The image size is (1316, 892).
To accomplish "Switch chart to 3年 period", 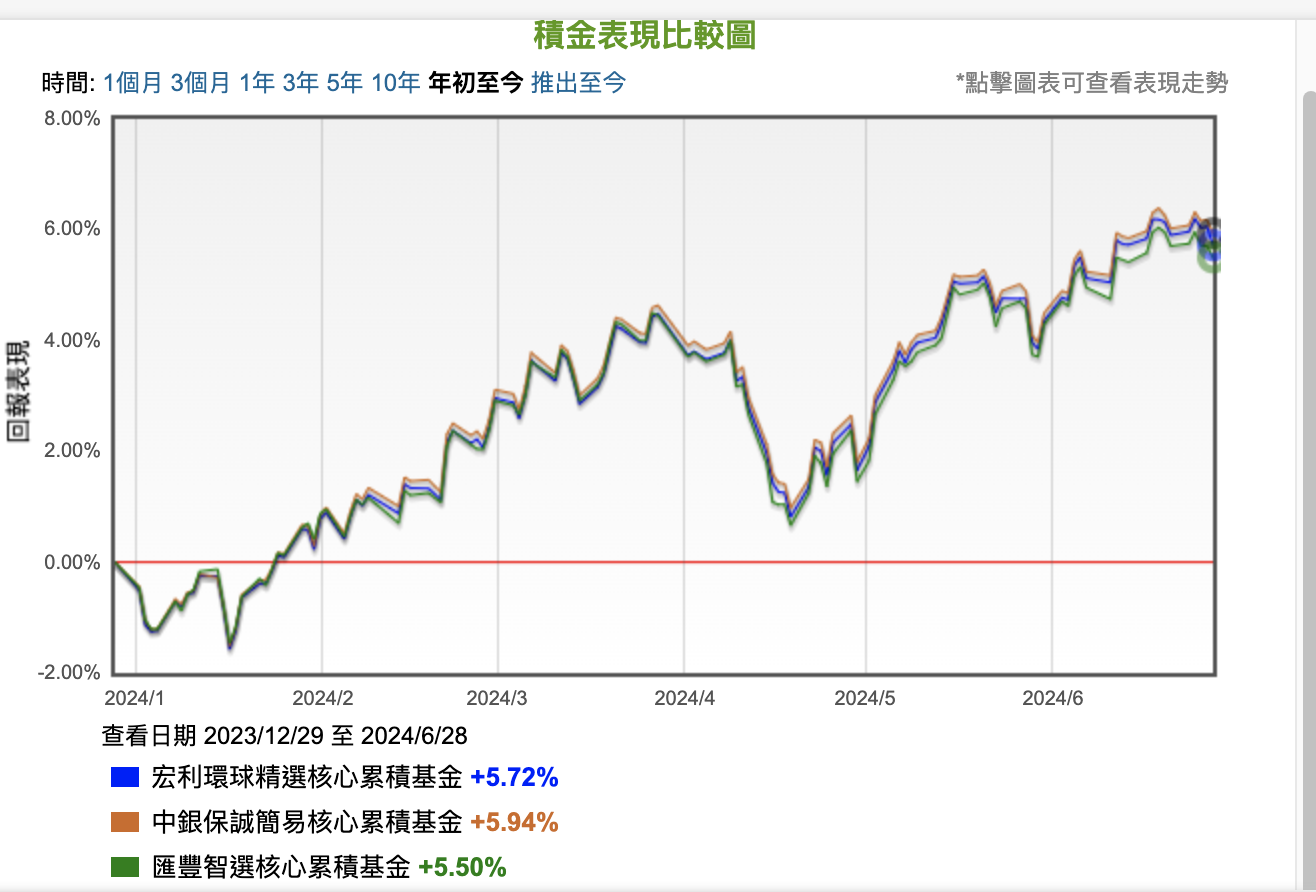I will [x=300, y=83].
